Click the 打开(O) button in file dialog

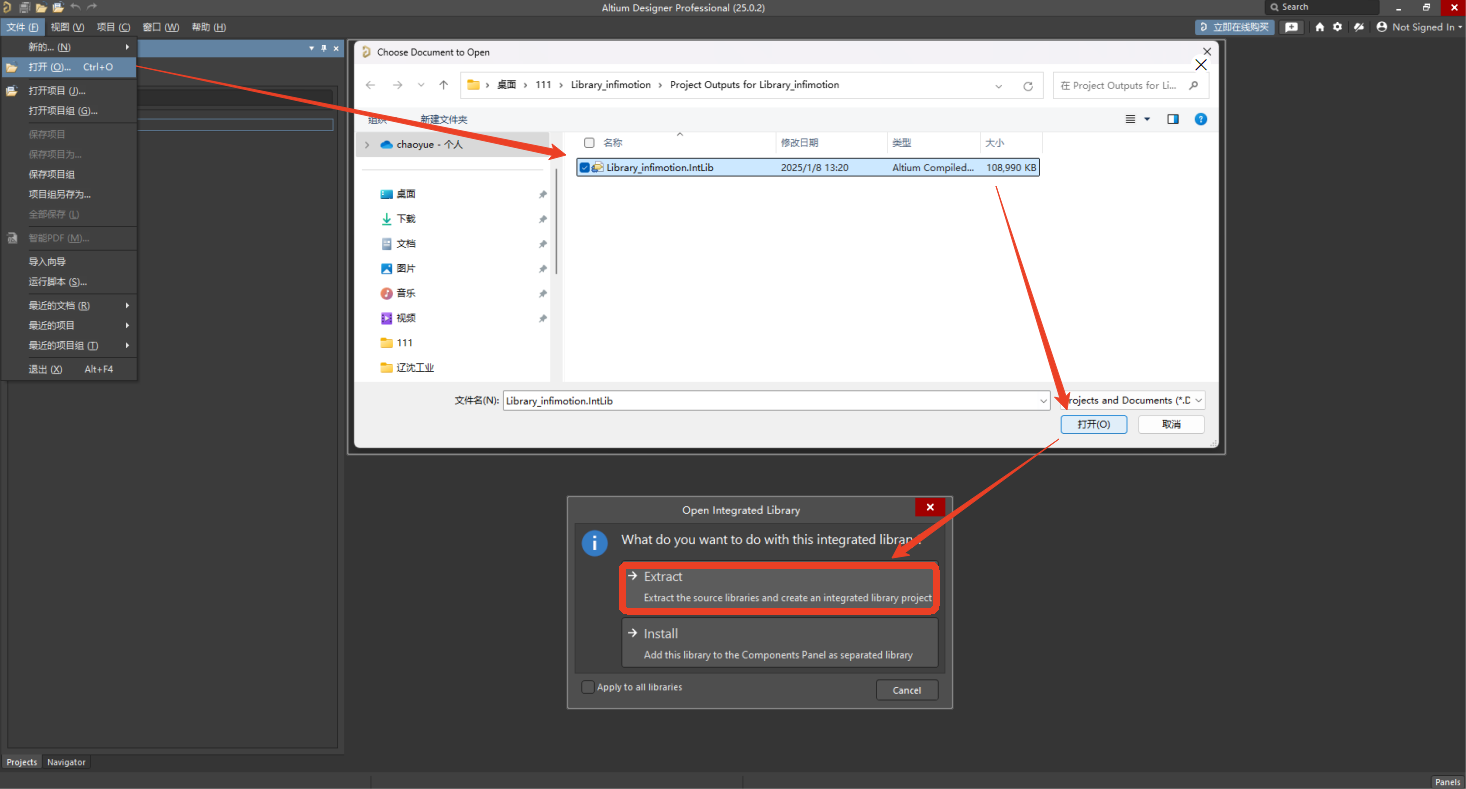(x=1094, y=424)
